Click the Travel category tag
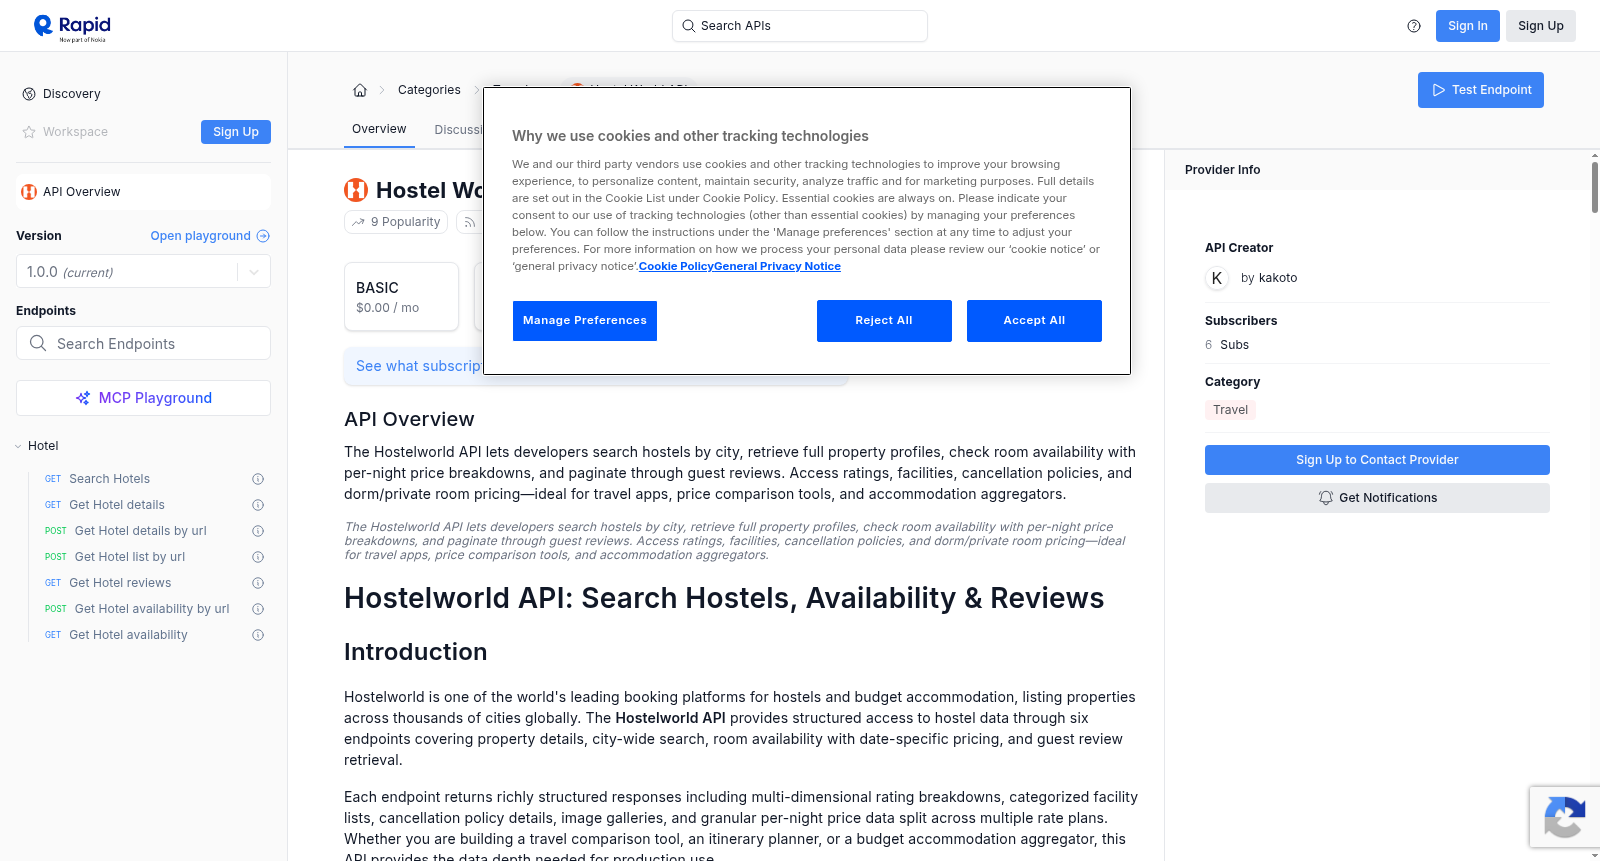 point(1230,410)
